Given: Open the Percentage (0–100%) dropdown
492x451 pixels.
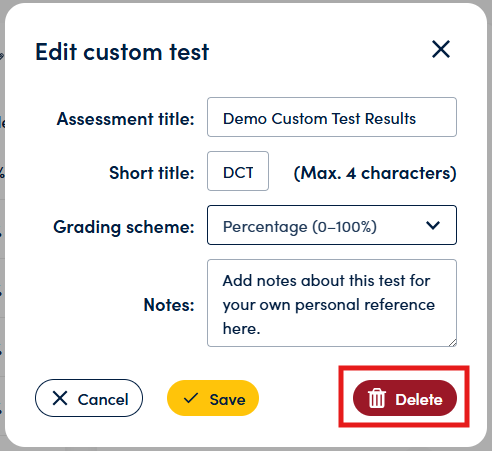Looking at the screenshot, I should click(332, 225).
